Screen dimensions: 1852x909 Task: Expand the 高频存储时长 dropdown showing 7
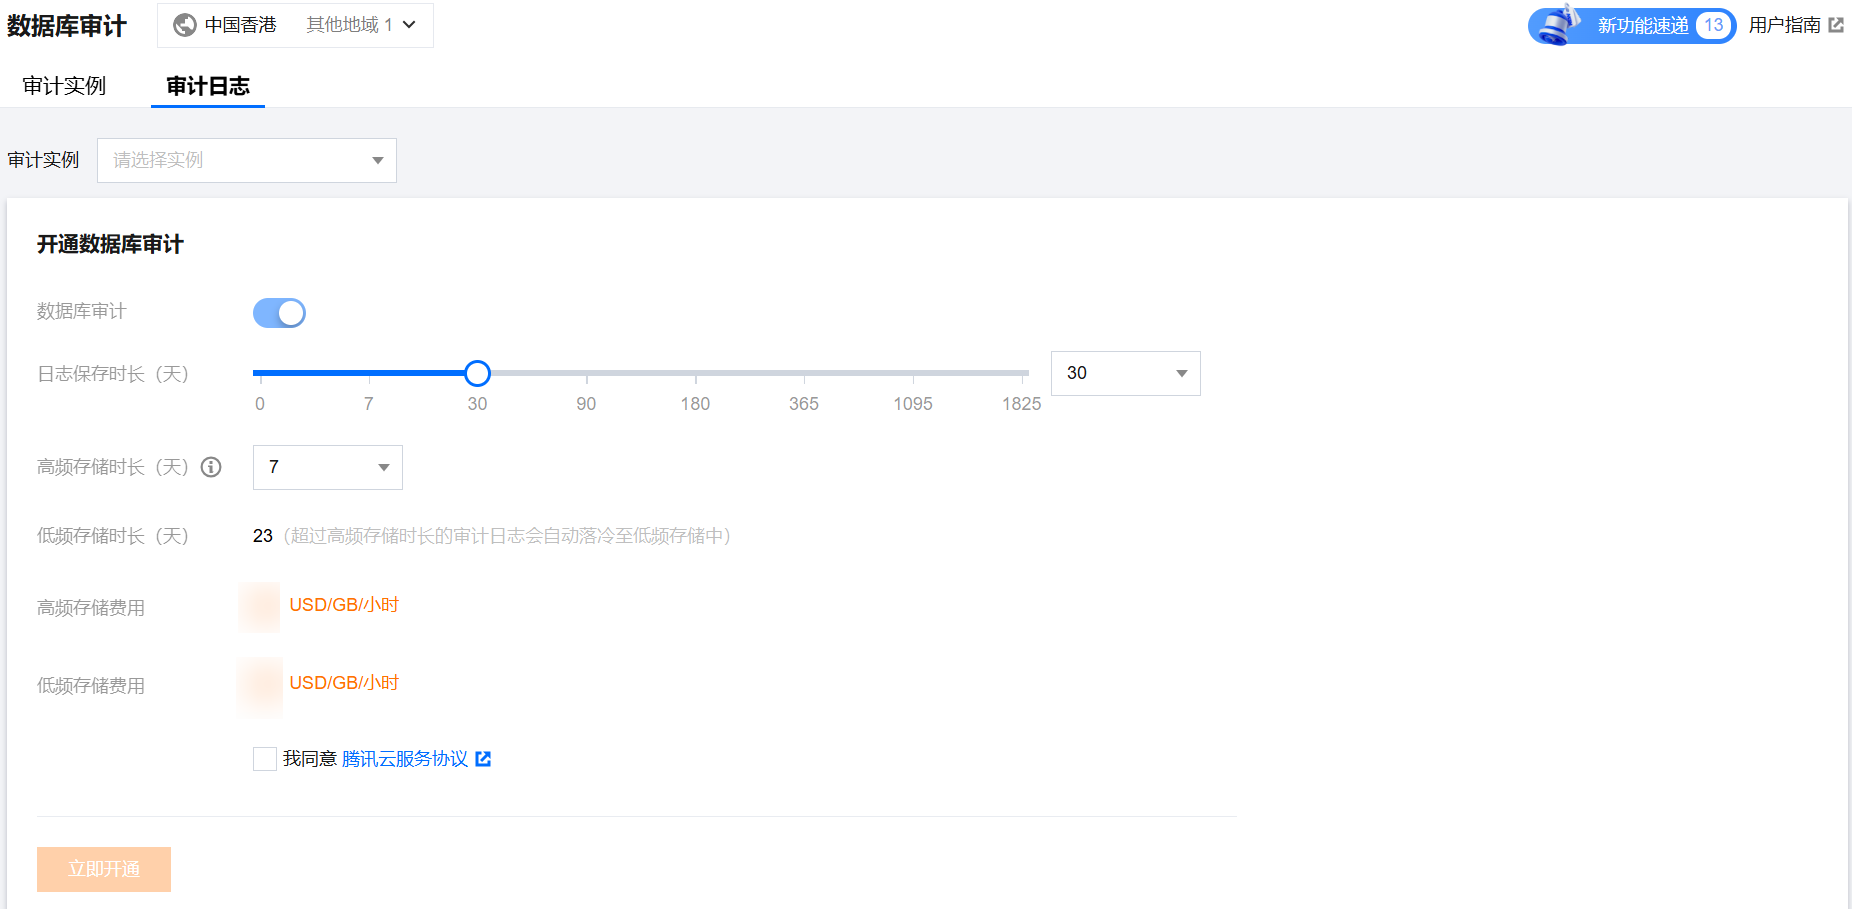[327, 467]
